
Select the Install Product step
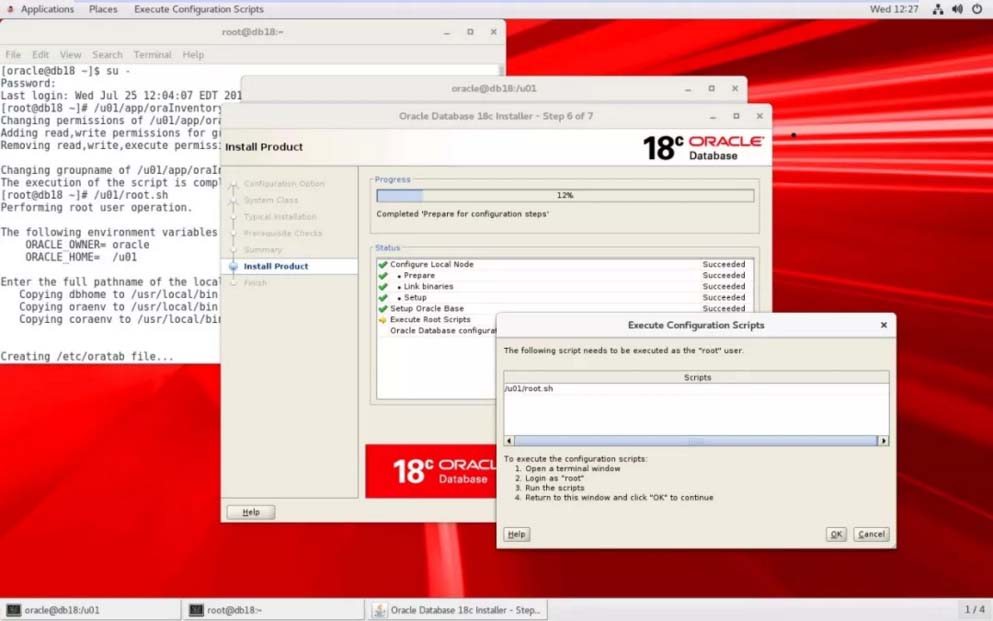click(x=276, y=266)
